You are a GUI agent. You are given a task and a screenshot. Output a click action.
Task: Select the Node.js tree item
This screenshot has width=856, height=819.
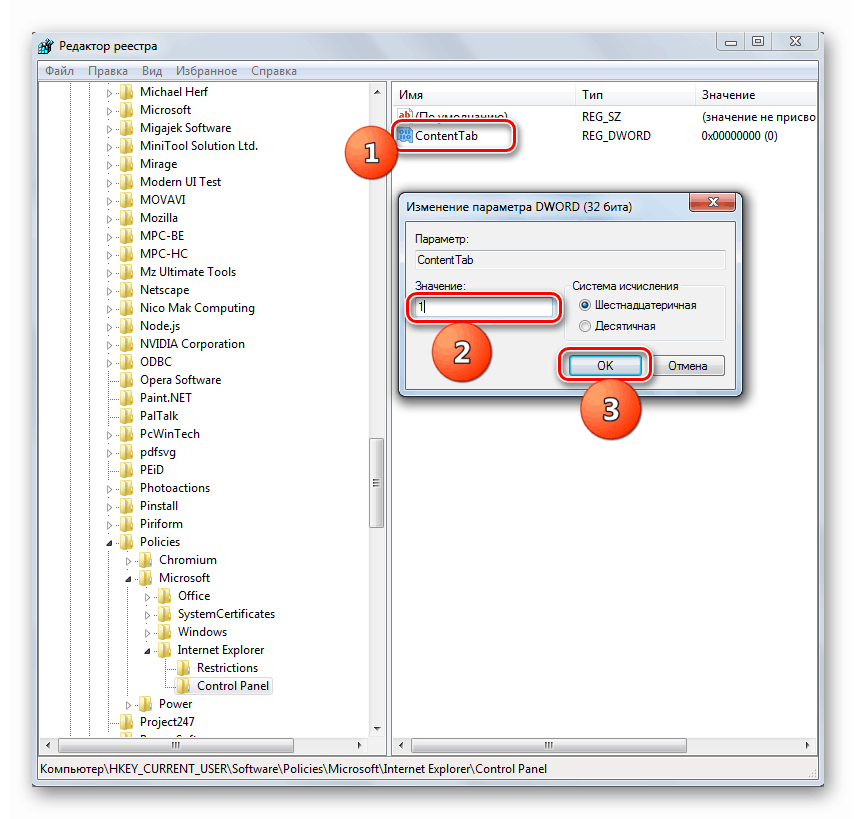click(x=160, y=326)
